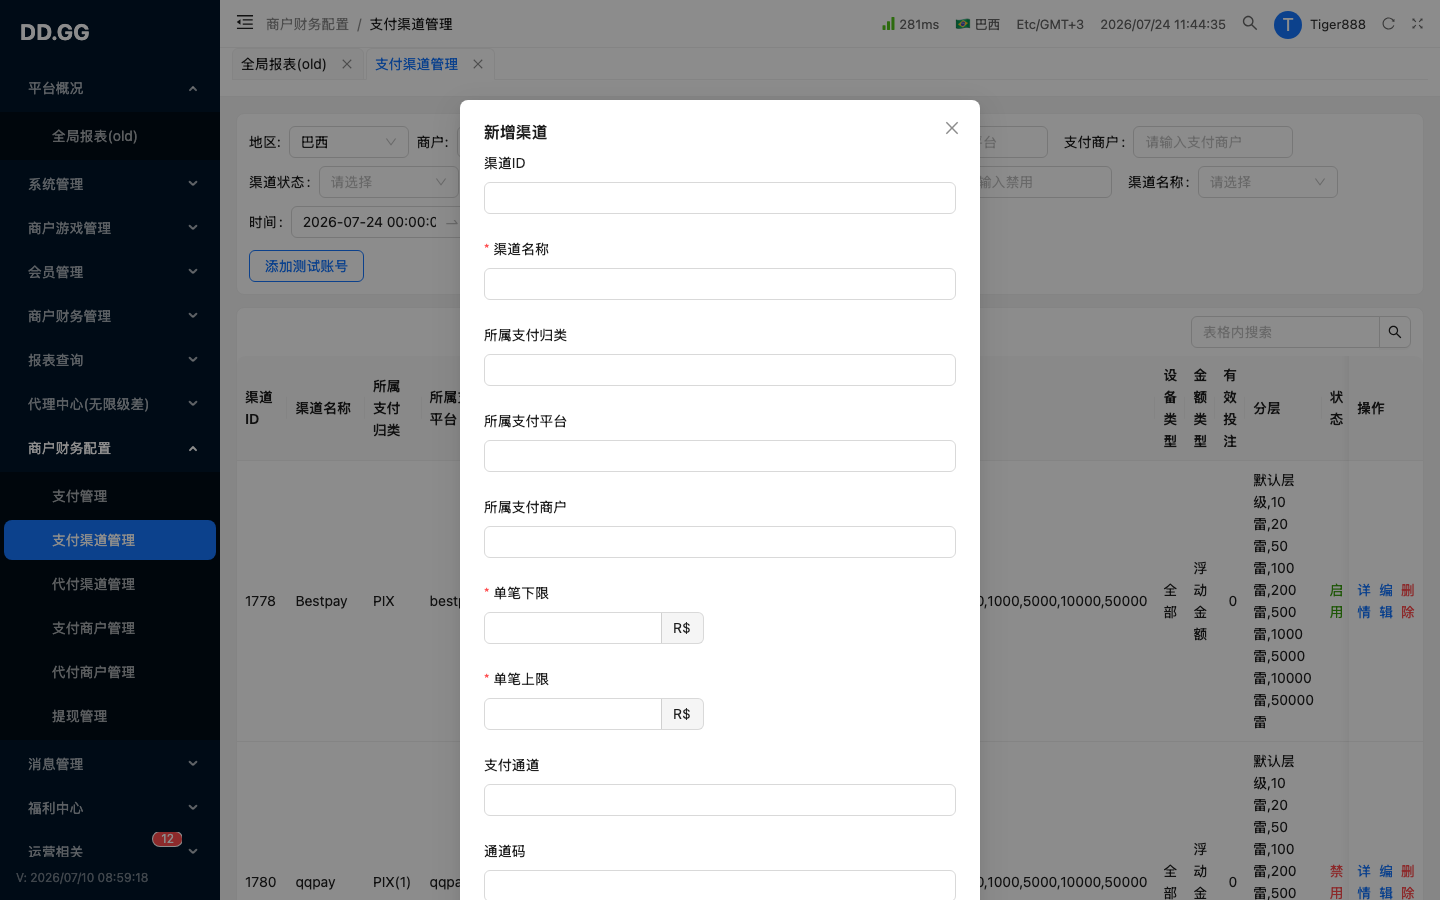The width and height of the screenshot is (1440, 900).
Task: Switch to the 支付渠道管理 tab
Action: click(416, 64)
